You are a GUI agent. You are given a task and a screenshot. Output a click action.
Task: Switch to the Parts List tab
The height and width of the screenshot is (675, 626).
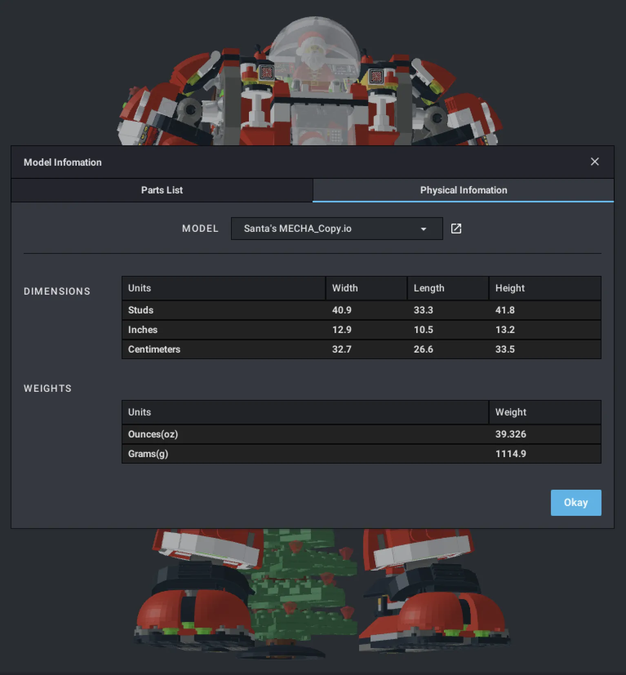tap(161, 190)
